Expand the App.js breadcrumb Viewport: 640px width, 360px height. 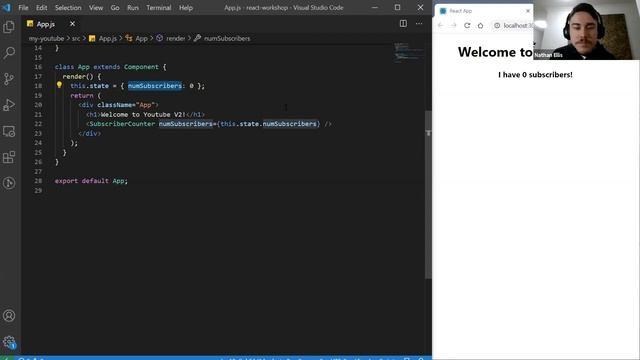point(103,38)
